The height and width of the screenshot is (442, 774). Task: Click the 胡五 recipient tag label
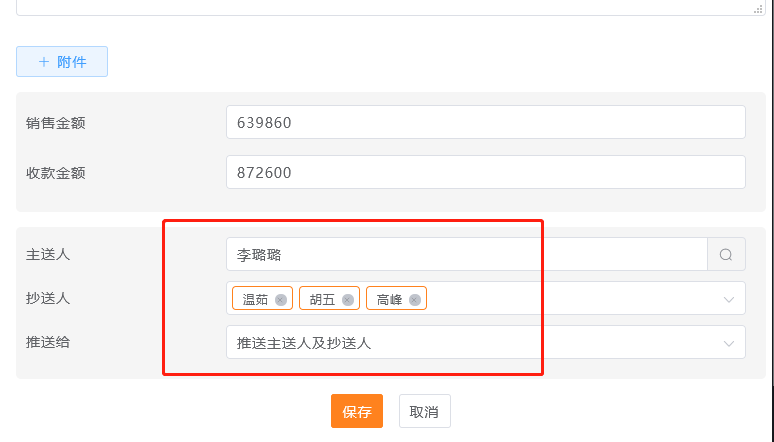pyautogui.click(x=323, y=299)
